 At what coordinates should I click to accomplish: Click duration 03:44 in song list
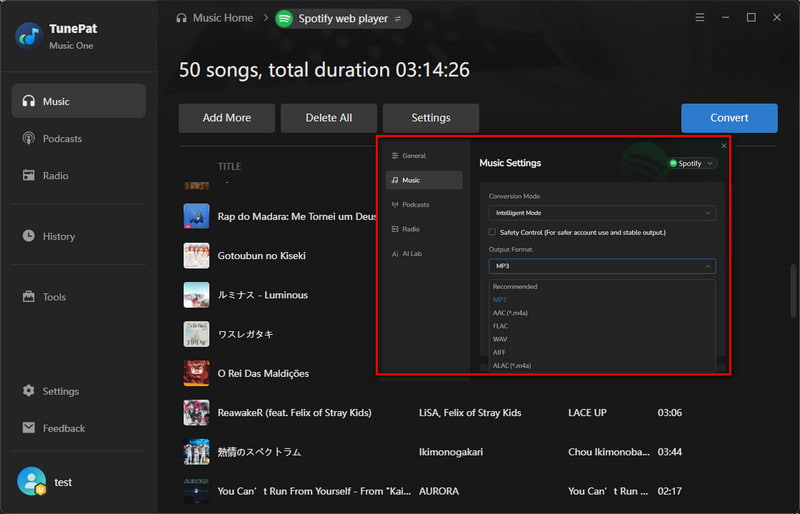(669, 452)
